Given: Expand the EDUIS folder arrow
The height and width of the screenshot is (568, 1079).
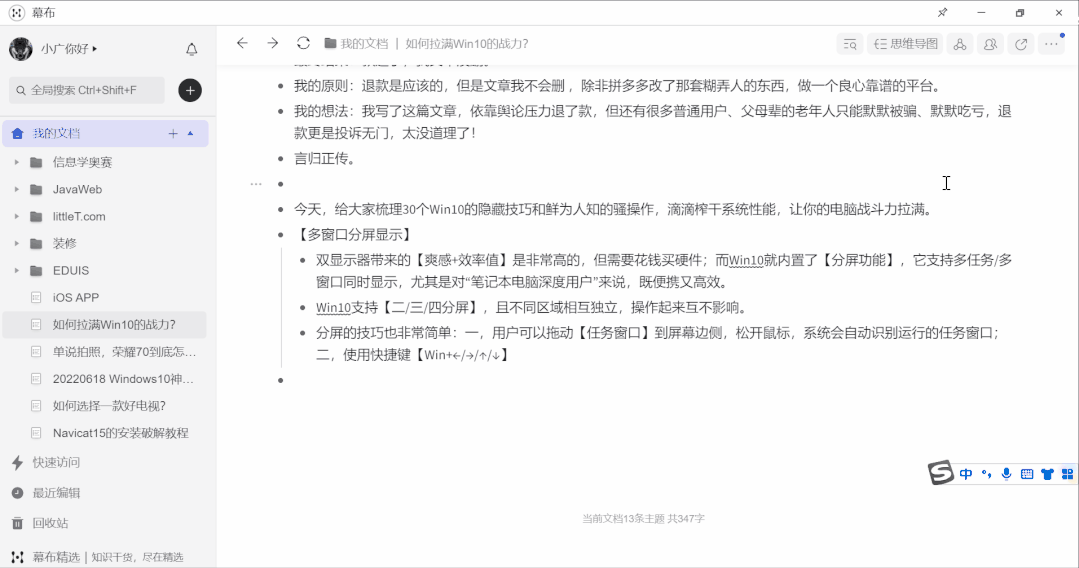Looking at the screenshot, I should coord(17,271).
